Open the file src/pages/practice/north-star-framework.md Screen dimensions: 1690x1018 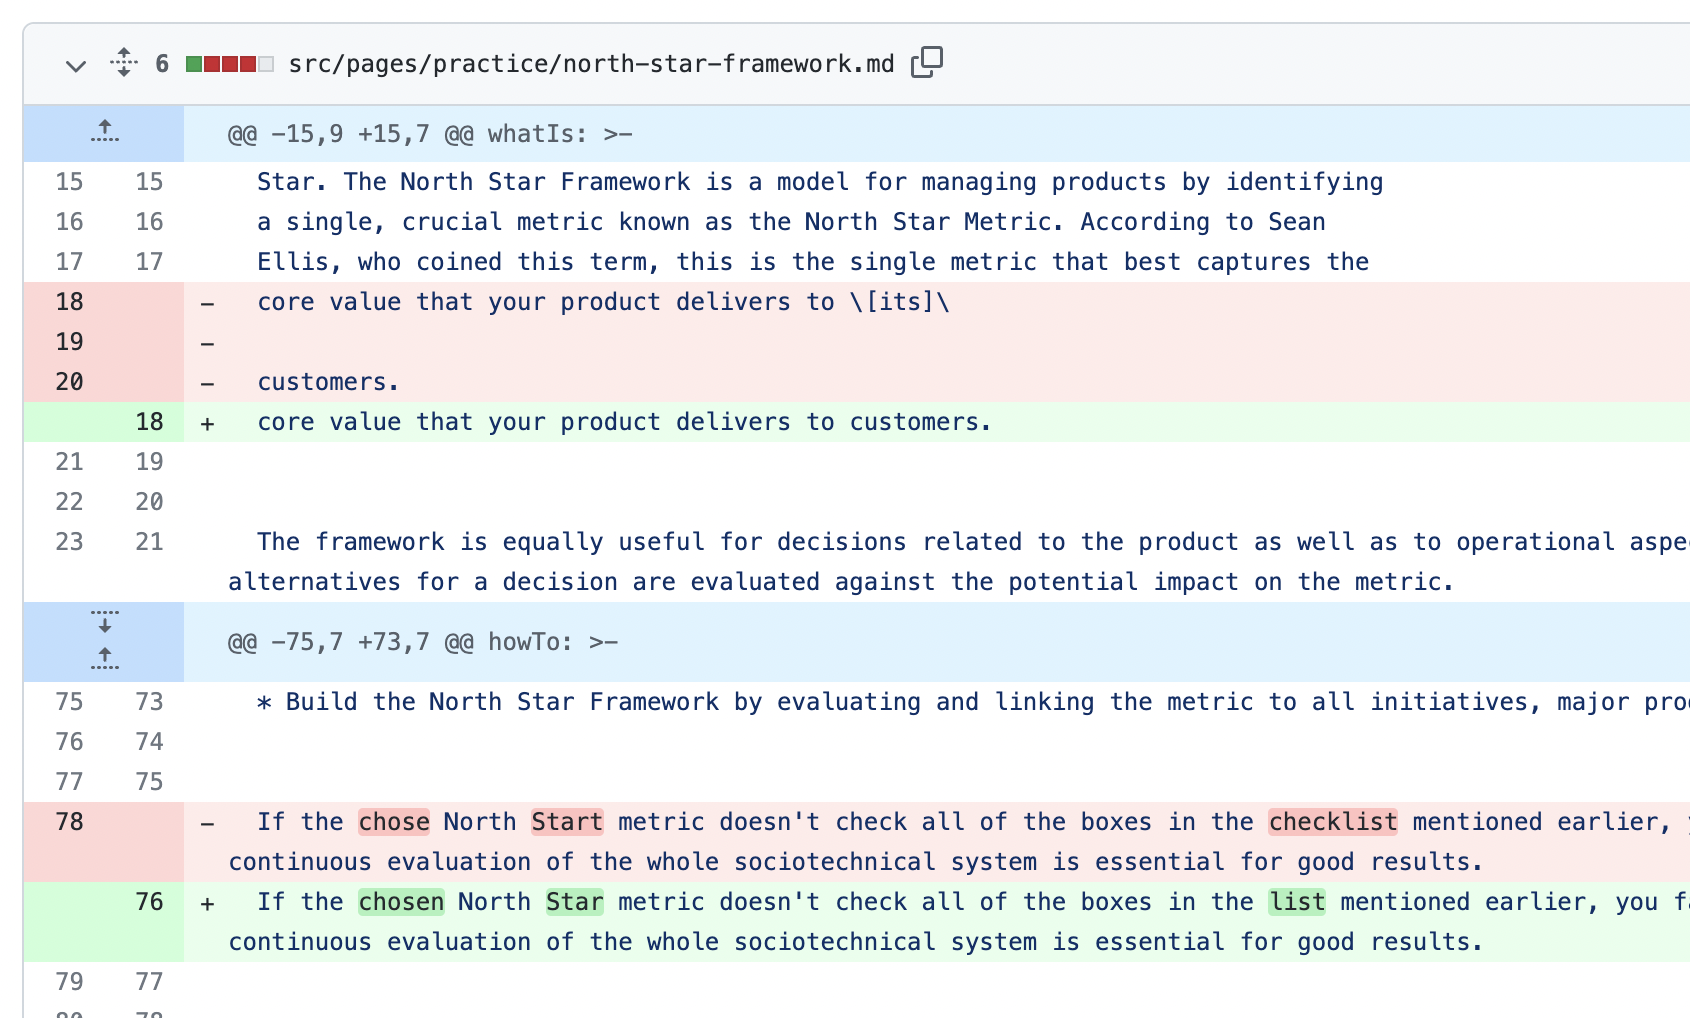(x=592, y=62)
